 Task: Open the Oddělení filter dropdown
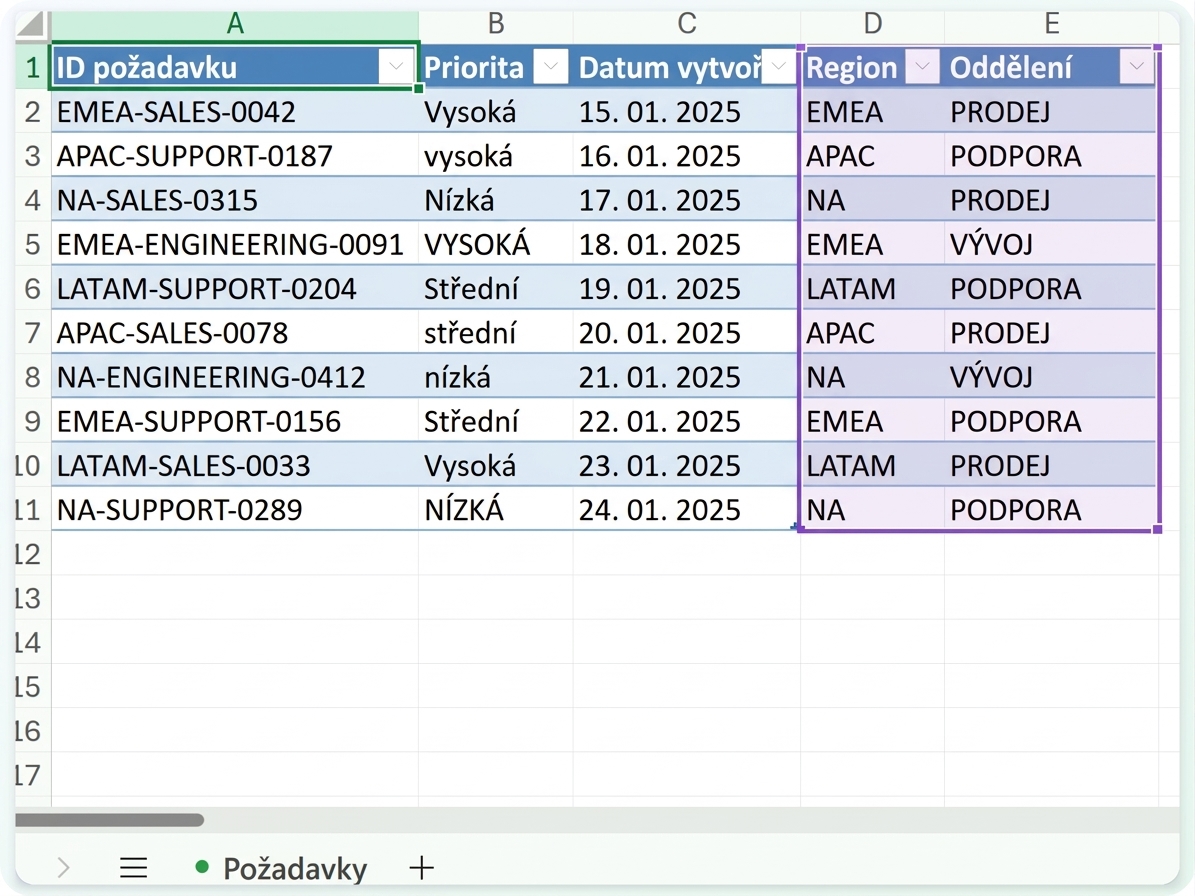click(x=1136, y=67)
